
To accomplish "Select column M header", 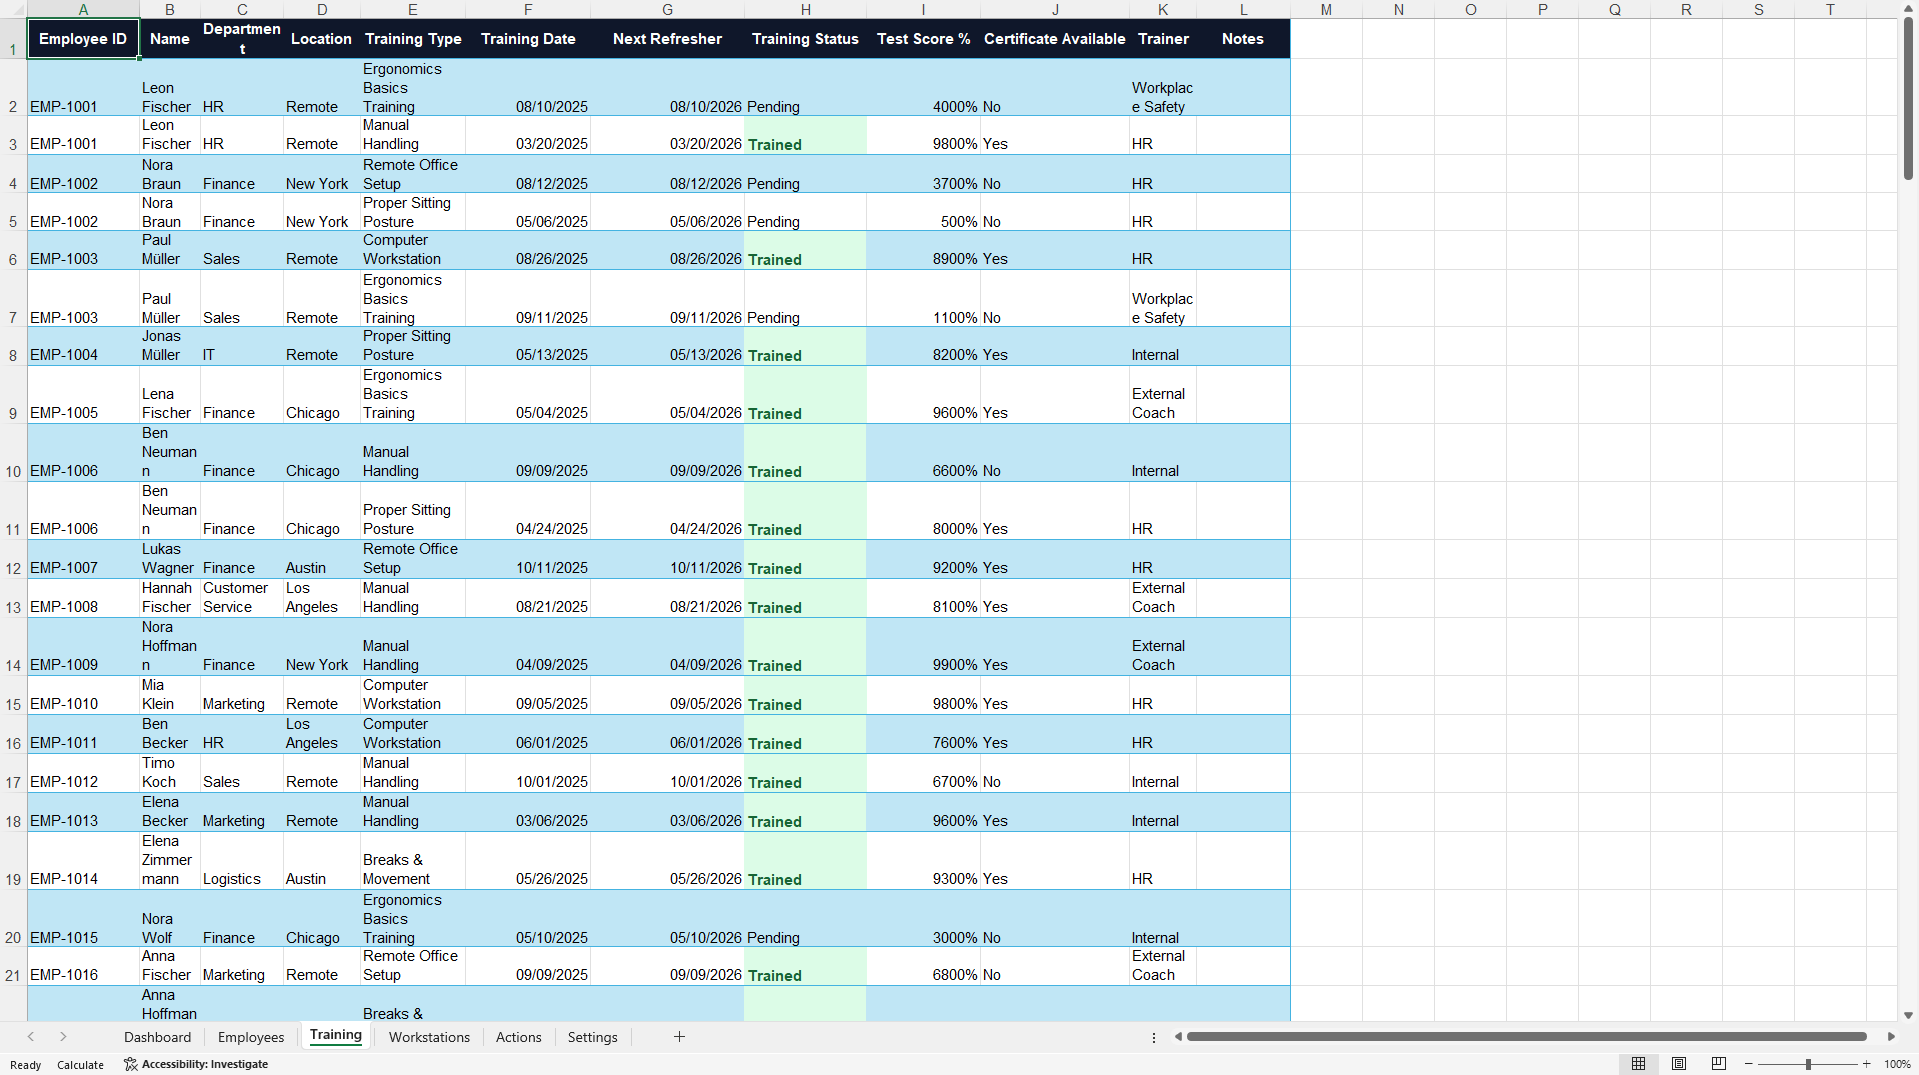I will coord(1326,9).
